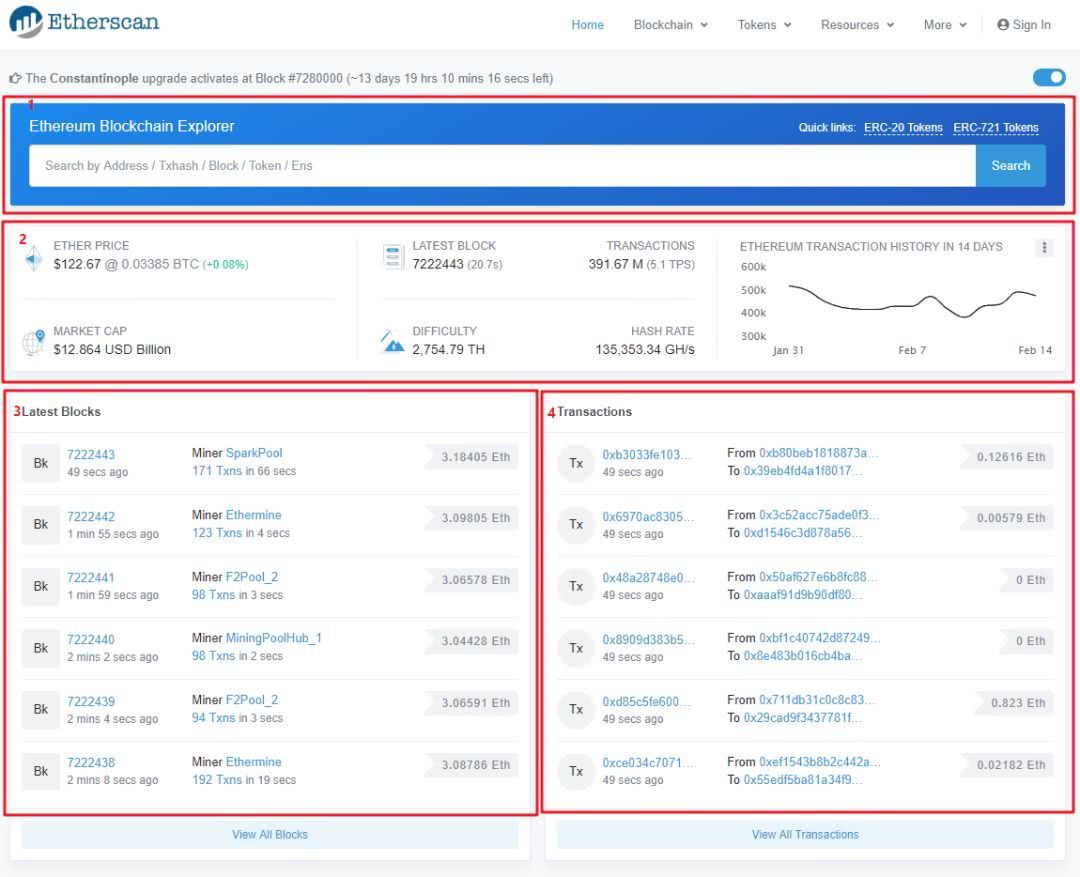Viewport: 1080px width, 877px height.
Task: Click the Bk icon for block 7222442
Action: [41, 524]
